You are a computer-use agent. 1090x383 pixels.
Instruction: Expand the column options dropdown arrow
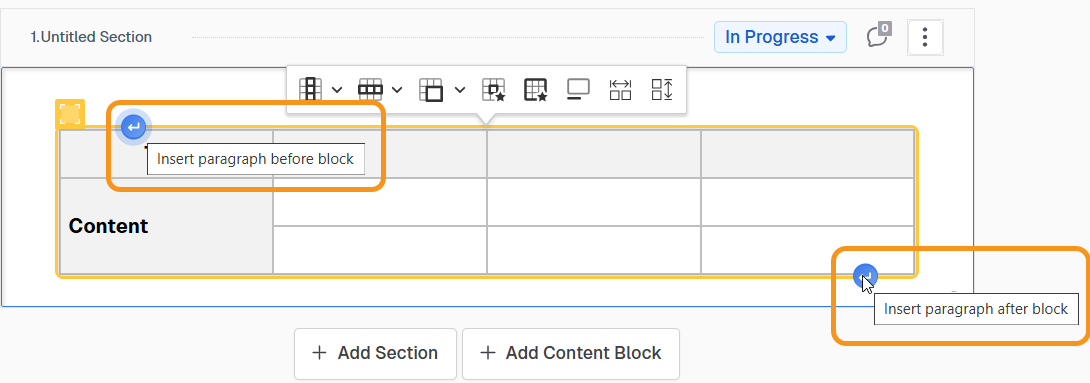click(337, 90)
